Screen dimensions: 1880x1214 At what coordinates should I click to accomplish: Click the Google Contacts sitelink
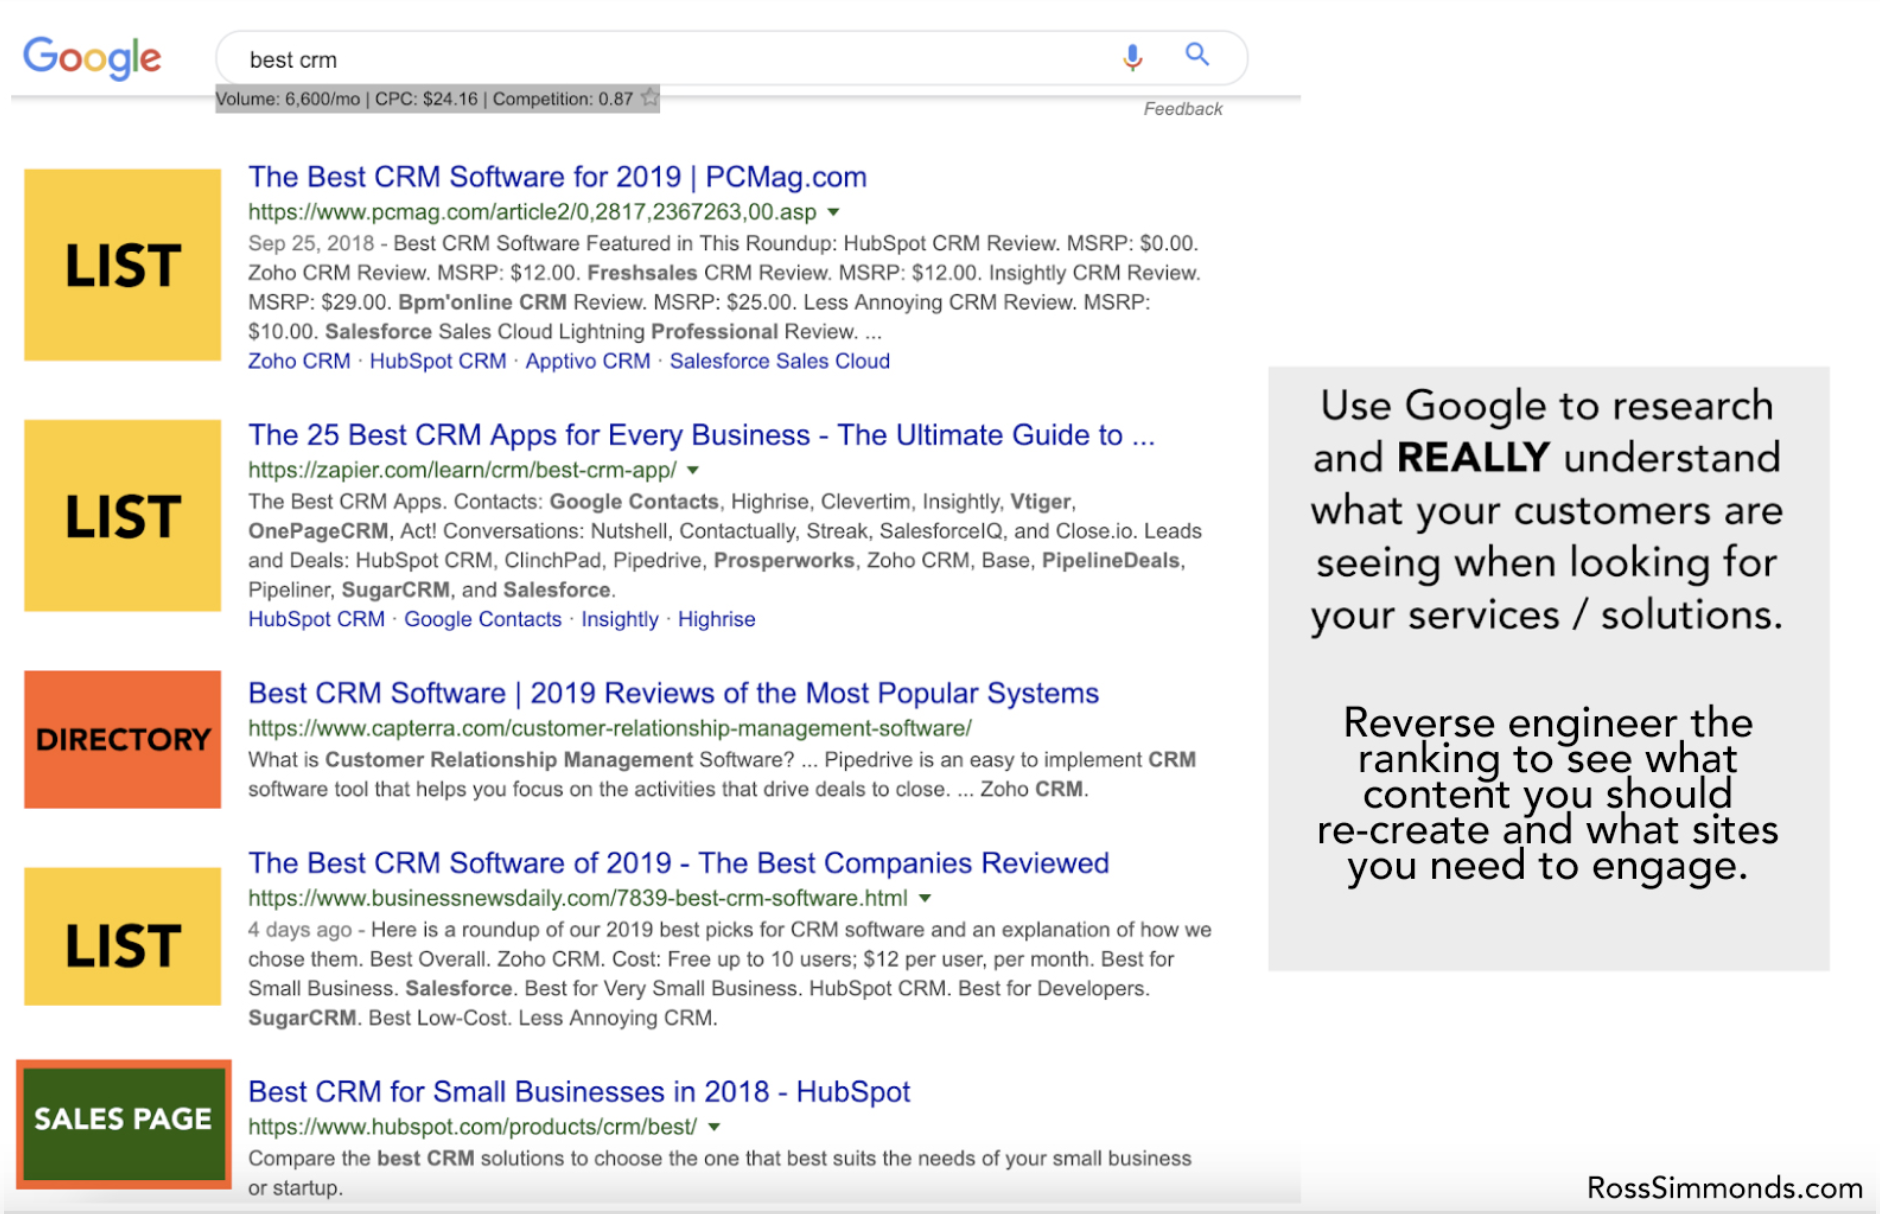(482, 619)
